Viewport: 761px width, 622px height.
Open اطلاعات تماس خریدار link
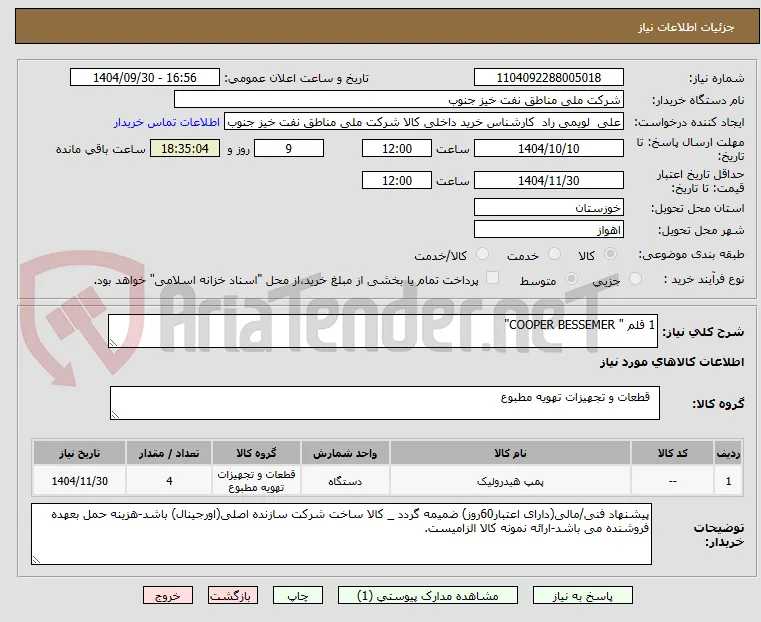click(167, 122)
